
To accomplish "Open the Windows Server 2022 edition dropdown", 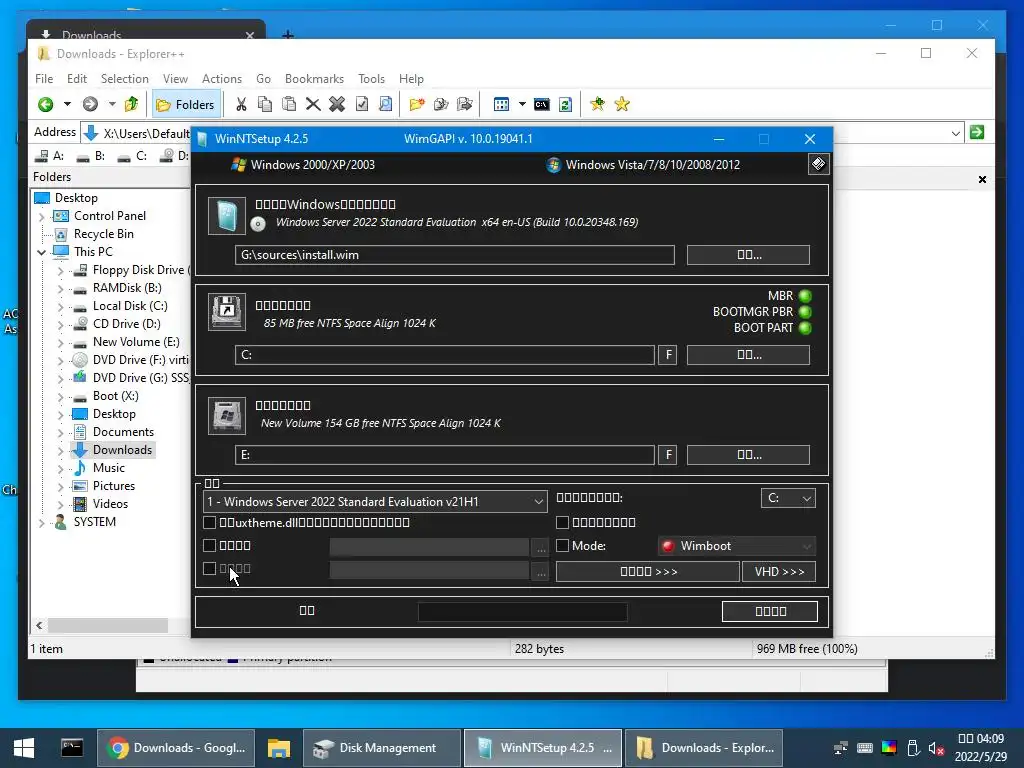I will (376, 502).
